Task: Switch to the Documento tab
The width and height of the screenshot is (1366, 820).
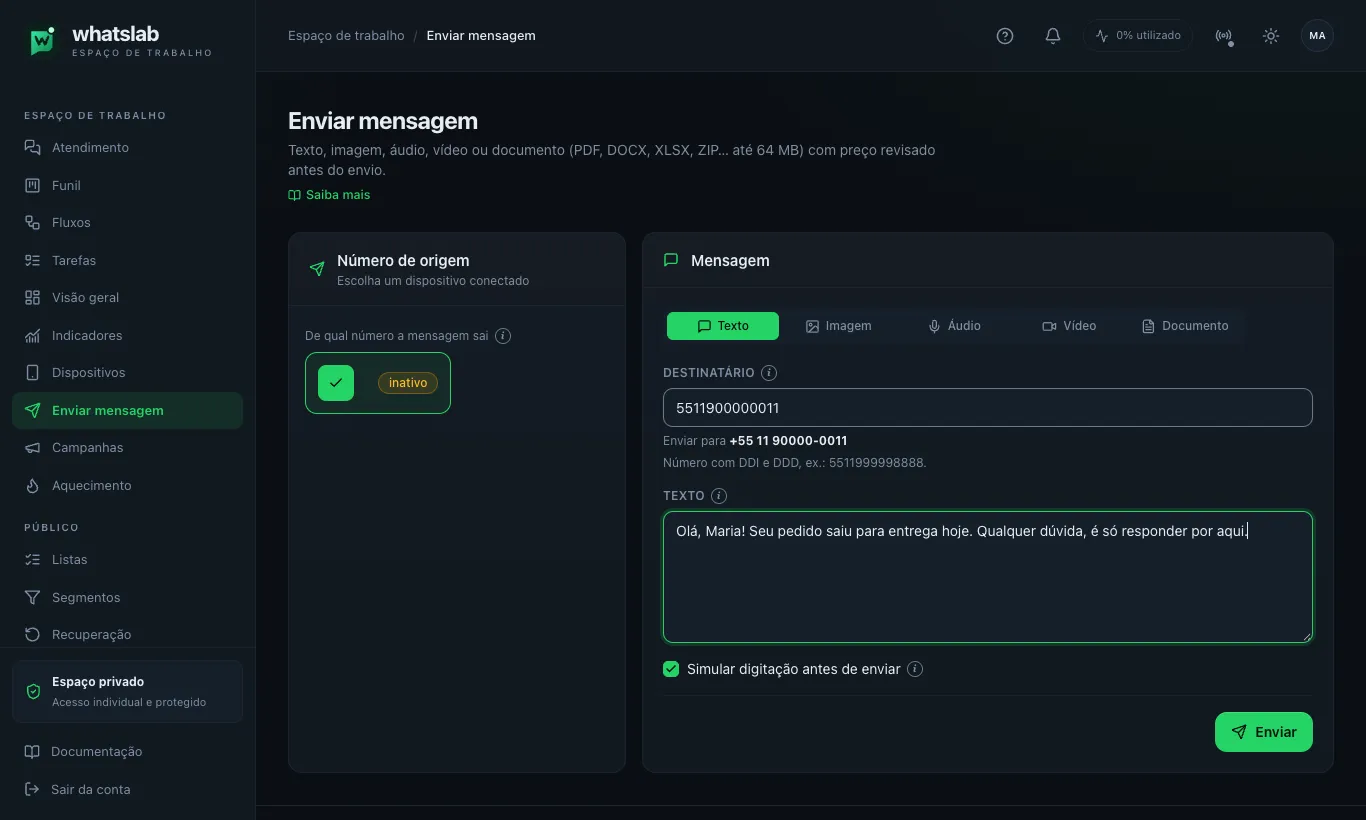Action: coord(1185,326)
